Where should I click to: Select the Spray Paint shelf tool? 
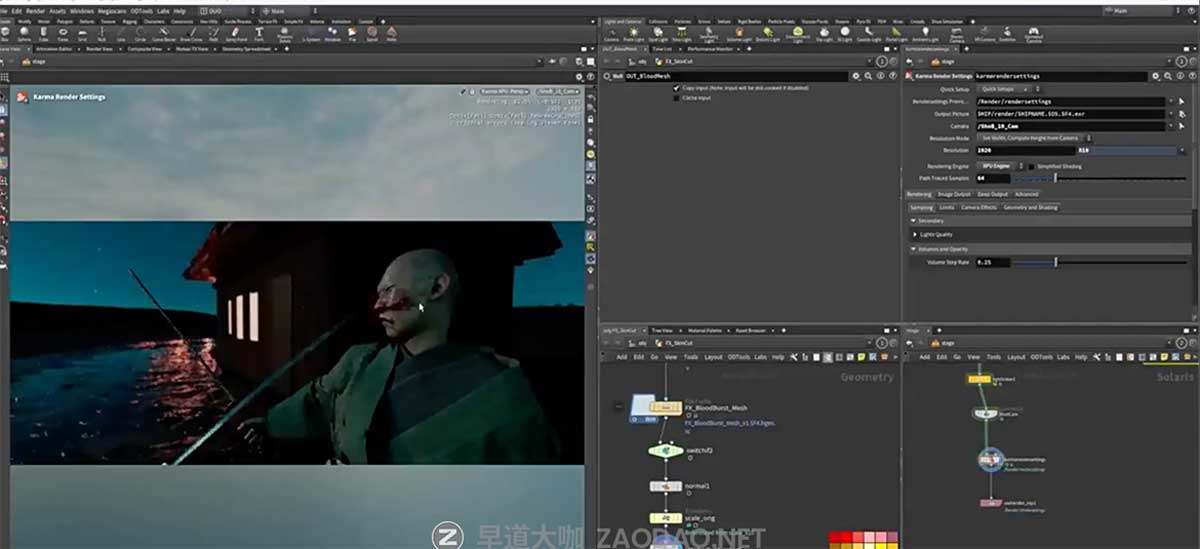coord(236,34)
